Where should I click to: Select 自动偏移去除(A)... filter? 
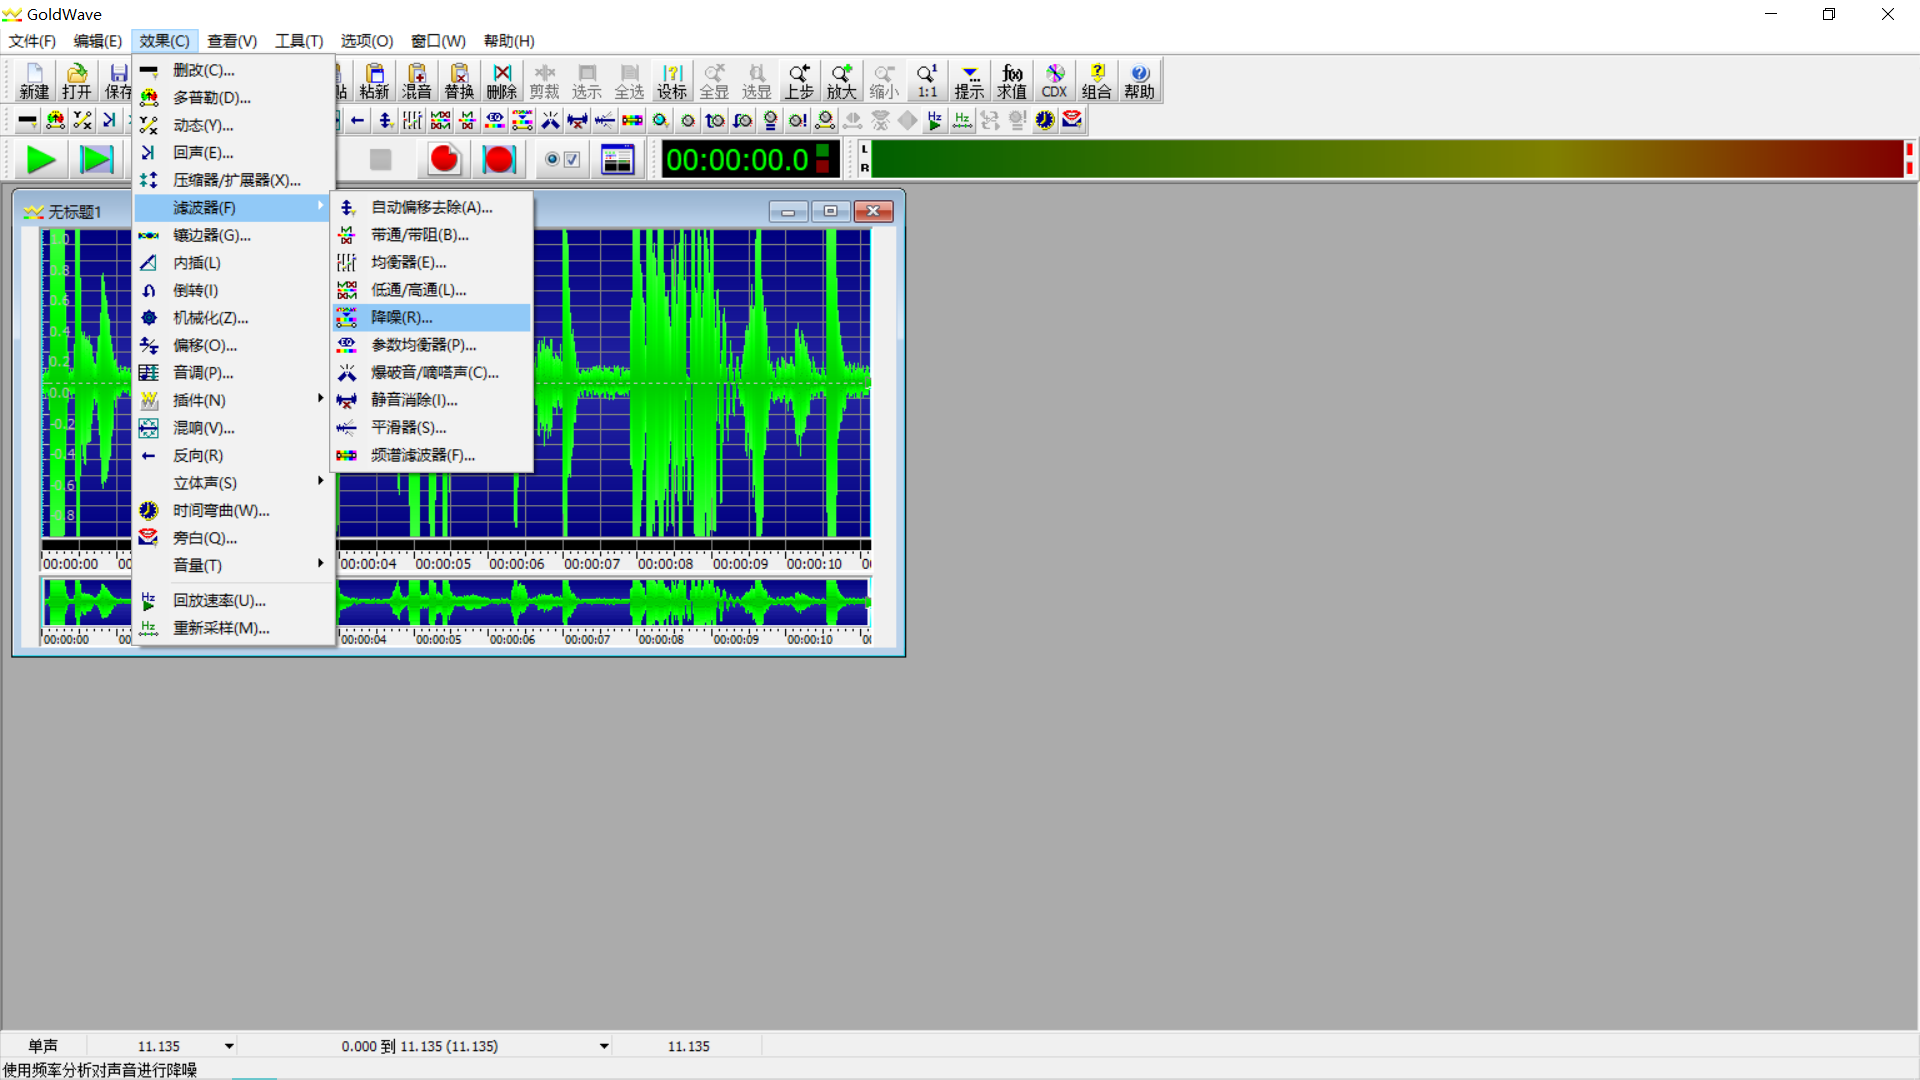click(x=431, y=207)
